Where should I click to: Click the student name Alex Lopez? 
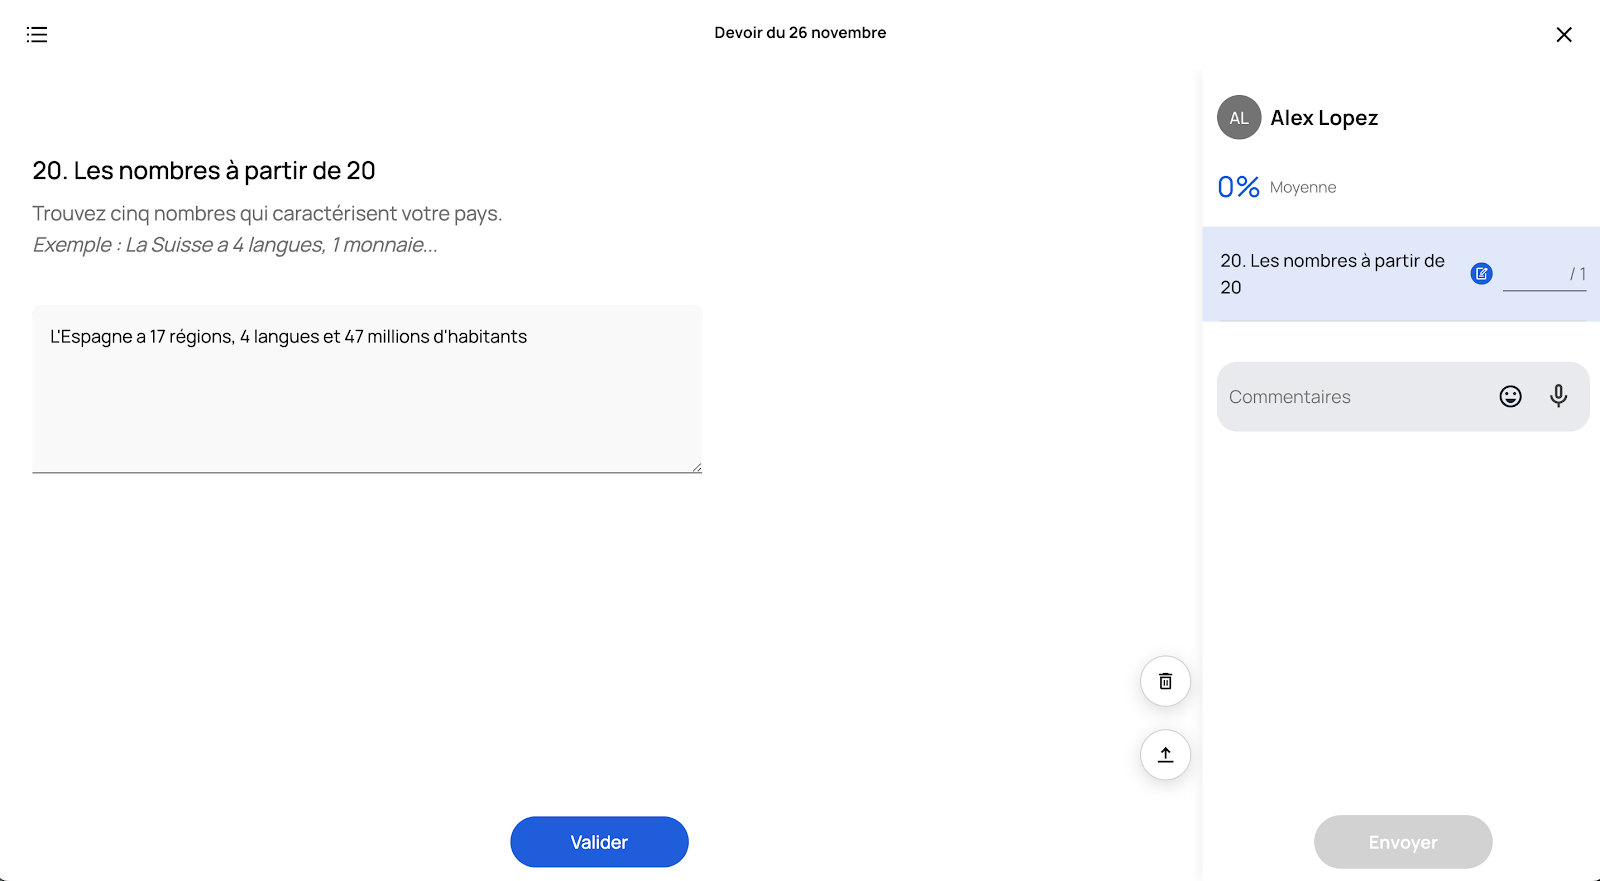(x=1324, y=118)
